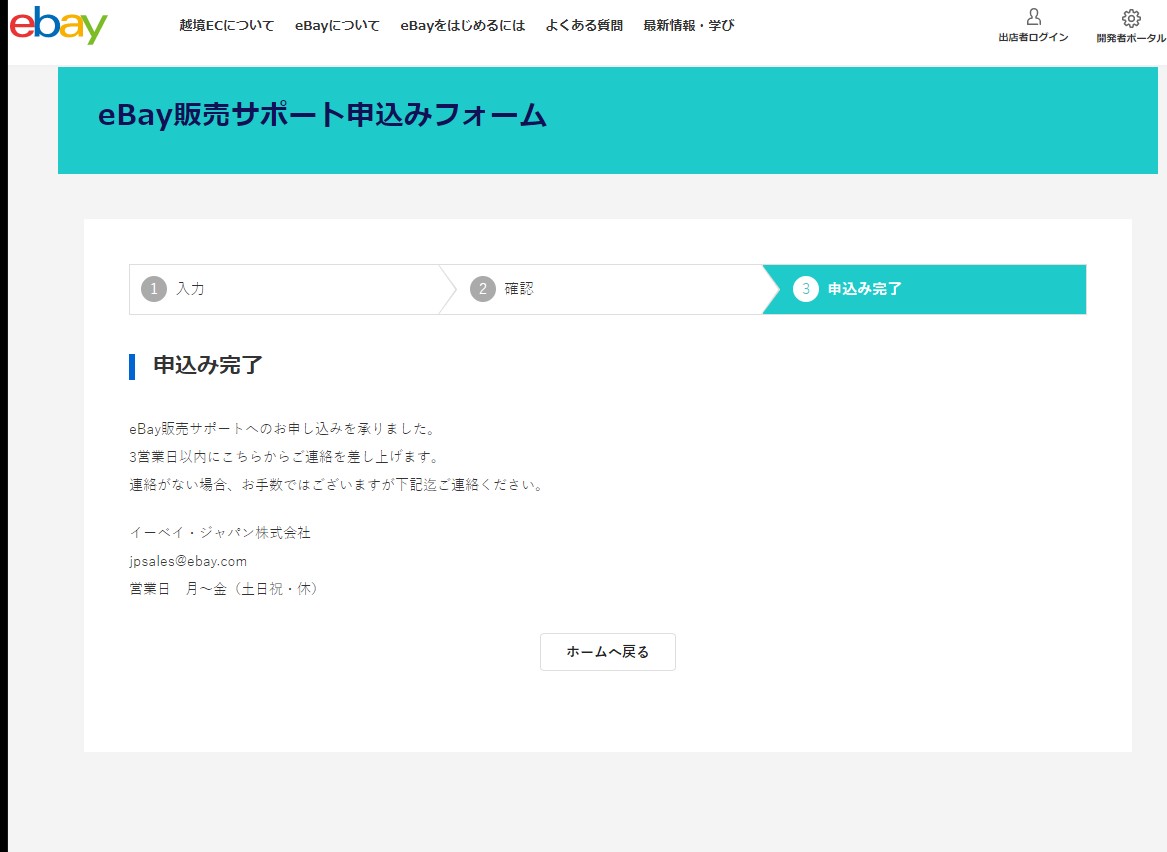The width and height of the screenshot is (1167, 852).
Task: Click the 出店者ログイン user icon
Action: tap(1033, 17)
